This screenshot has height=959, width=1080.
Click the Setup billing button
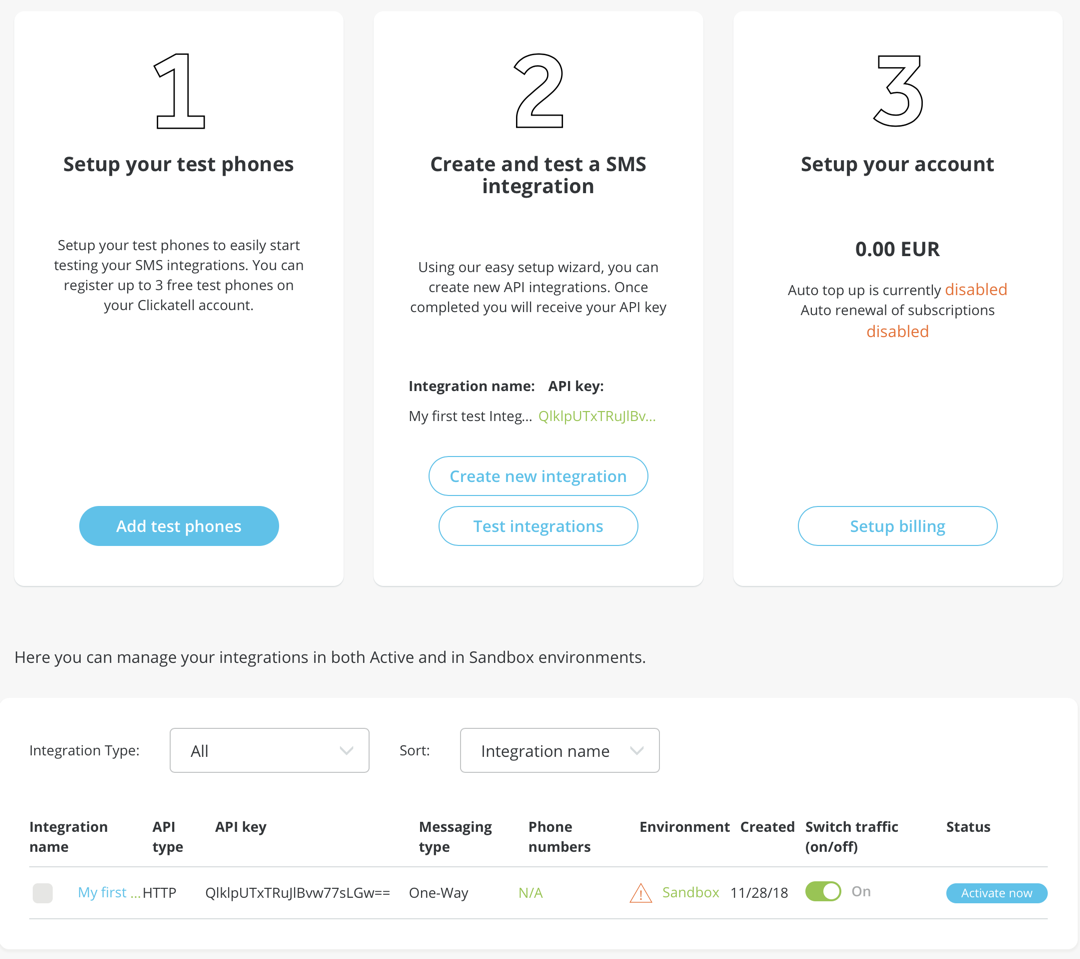(897, 526)
